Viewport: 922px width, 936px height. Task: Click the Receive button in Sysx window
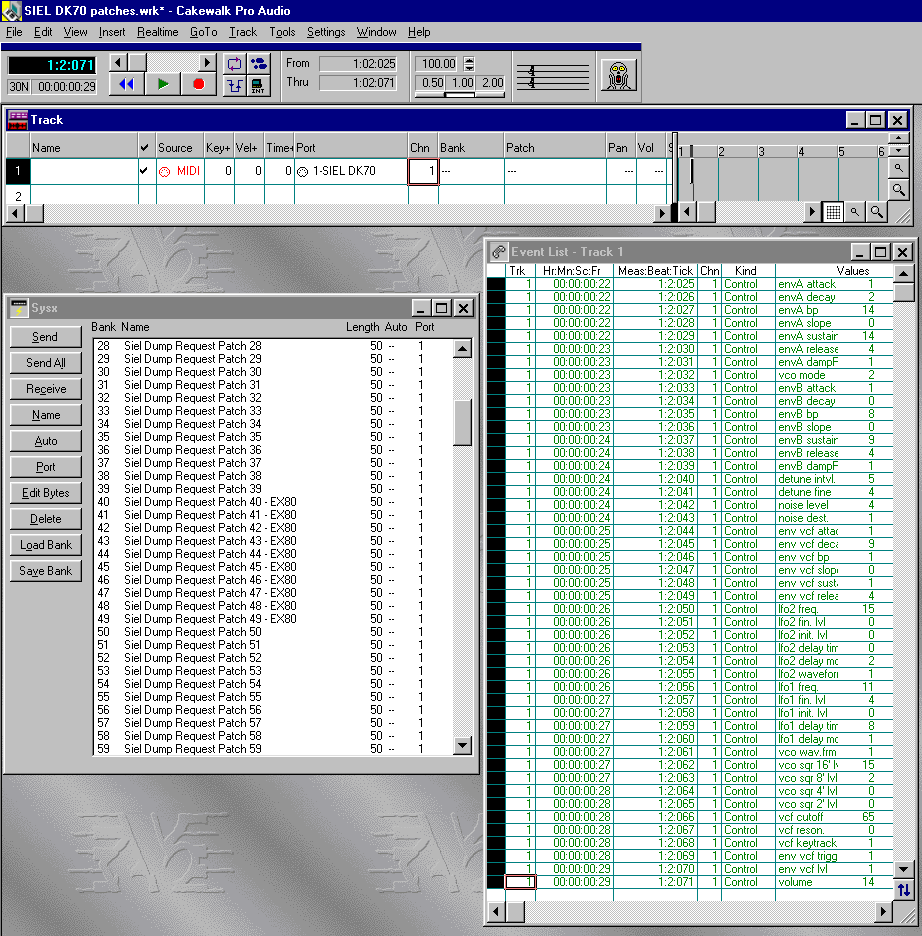pyautogui.click(x=45, y=389)
